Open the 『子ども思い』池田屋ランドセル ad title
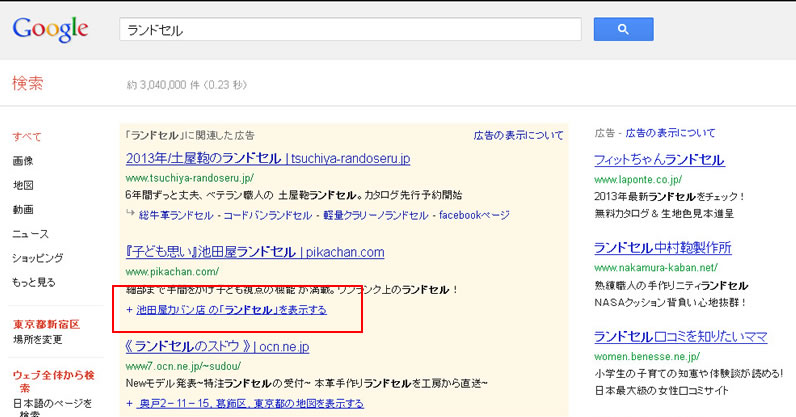The image size is (796, 417). tap(255, 252)
